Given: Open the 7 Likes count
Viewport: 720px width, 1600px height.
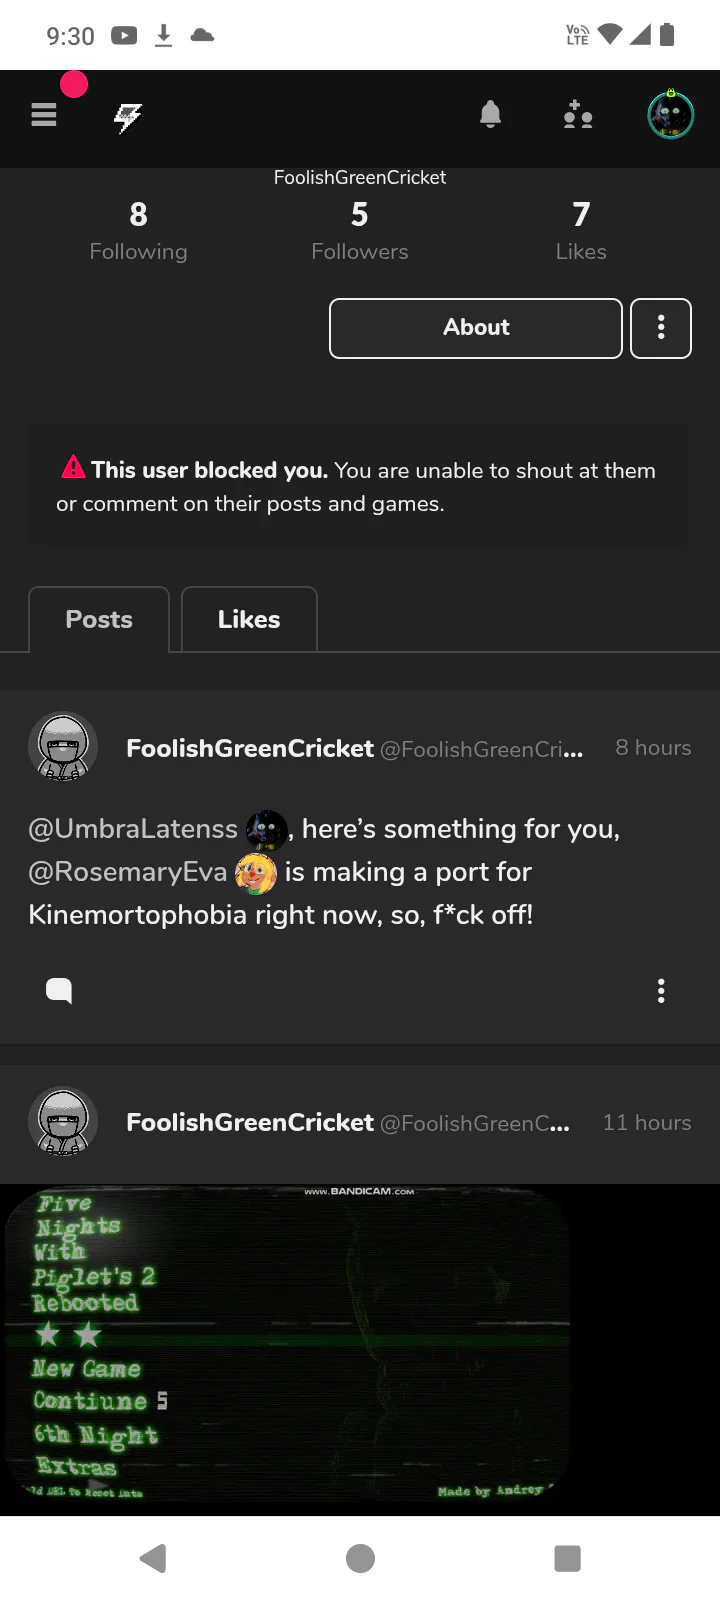Looking at the screenshot, I should [581, 230].
